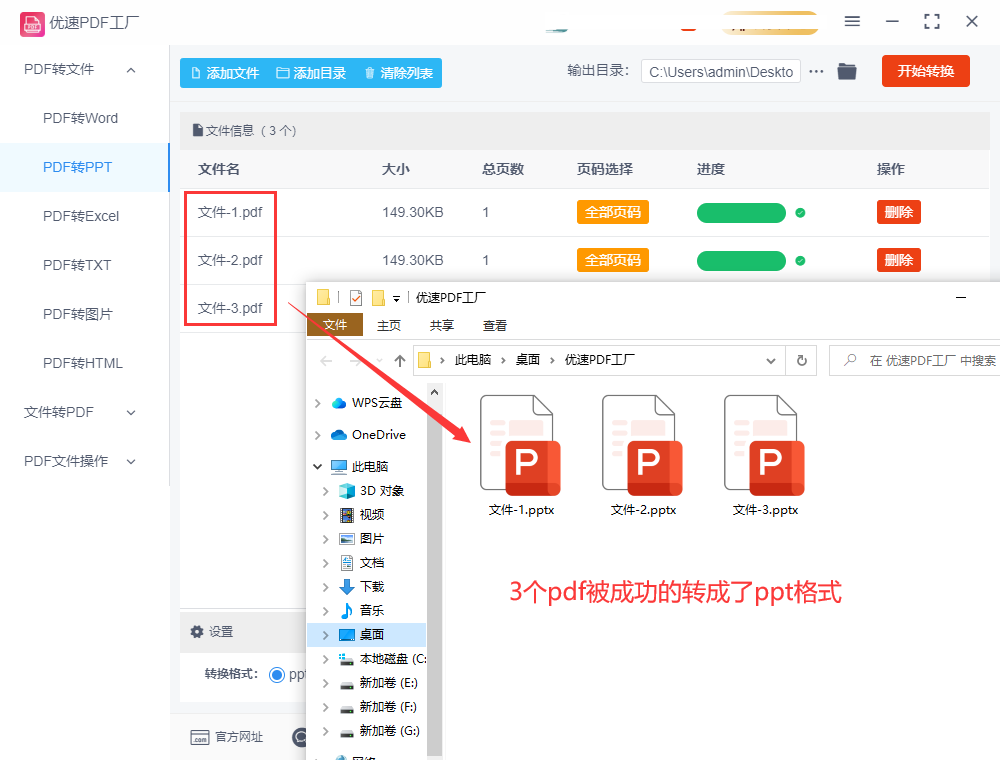Click the 下载 arrow icon
Image resolution: width=1000 pixels, height=760 pixels.
tap(347, 587)
